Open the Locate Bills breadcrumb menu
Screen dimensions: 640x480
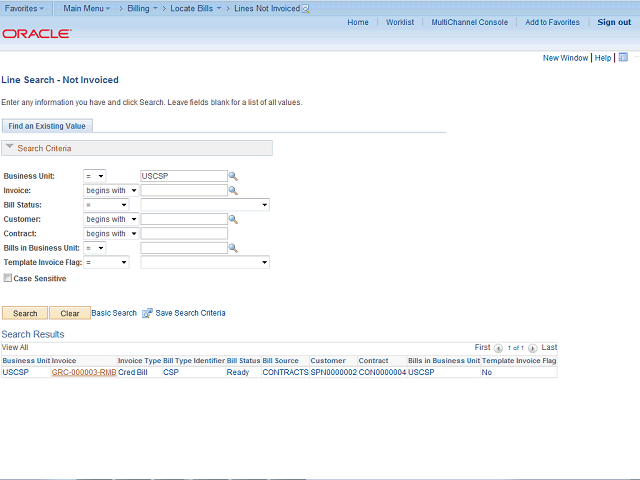[196, 9]
